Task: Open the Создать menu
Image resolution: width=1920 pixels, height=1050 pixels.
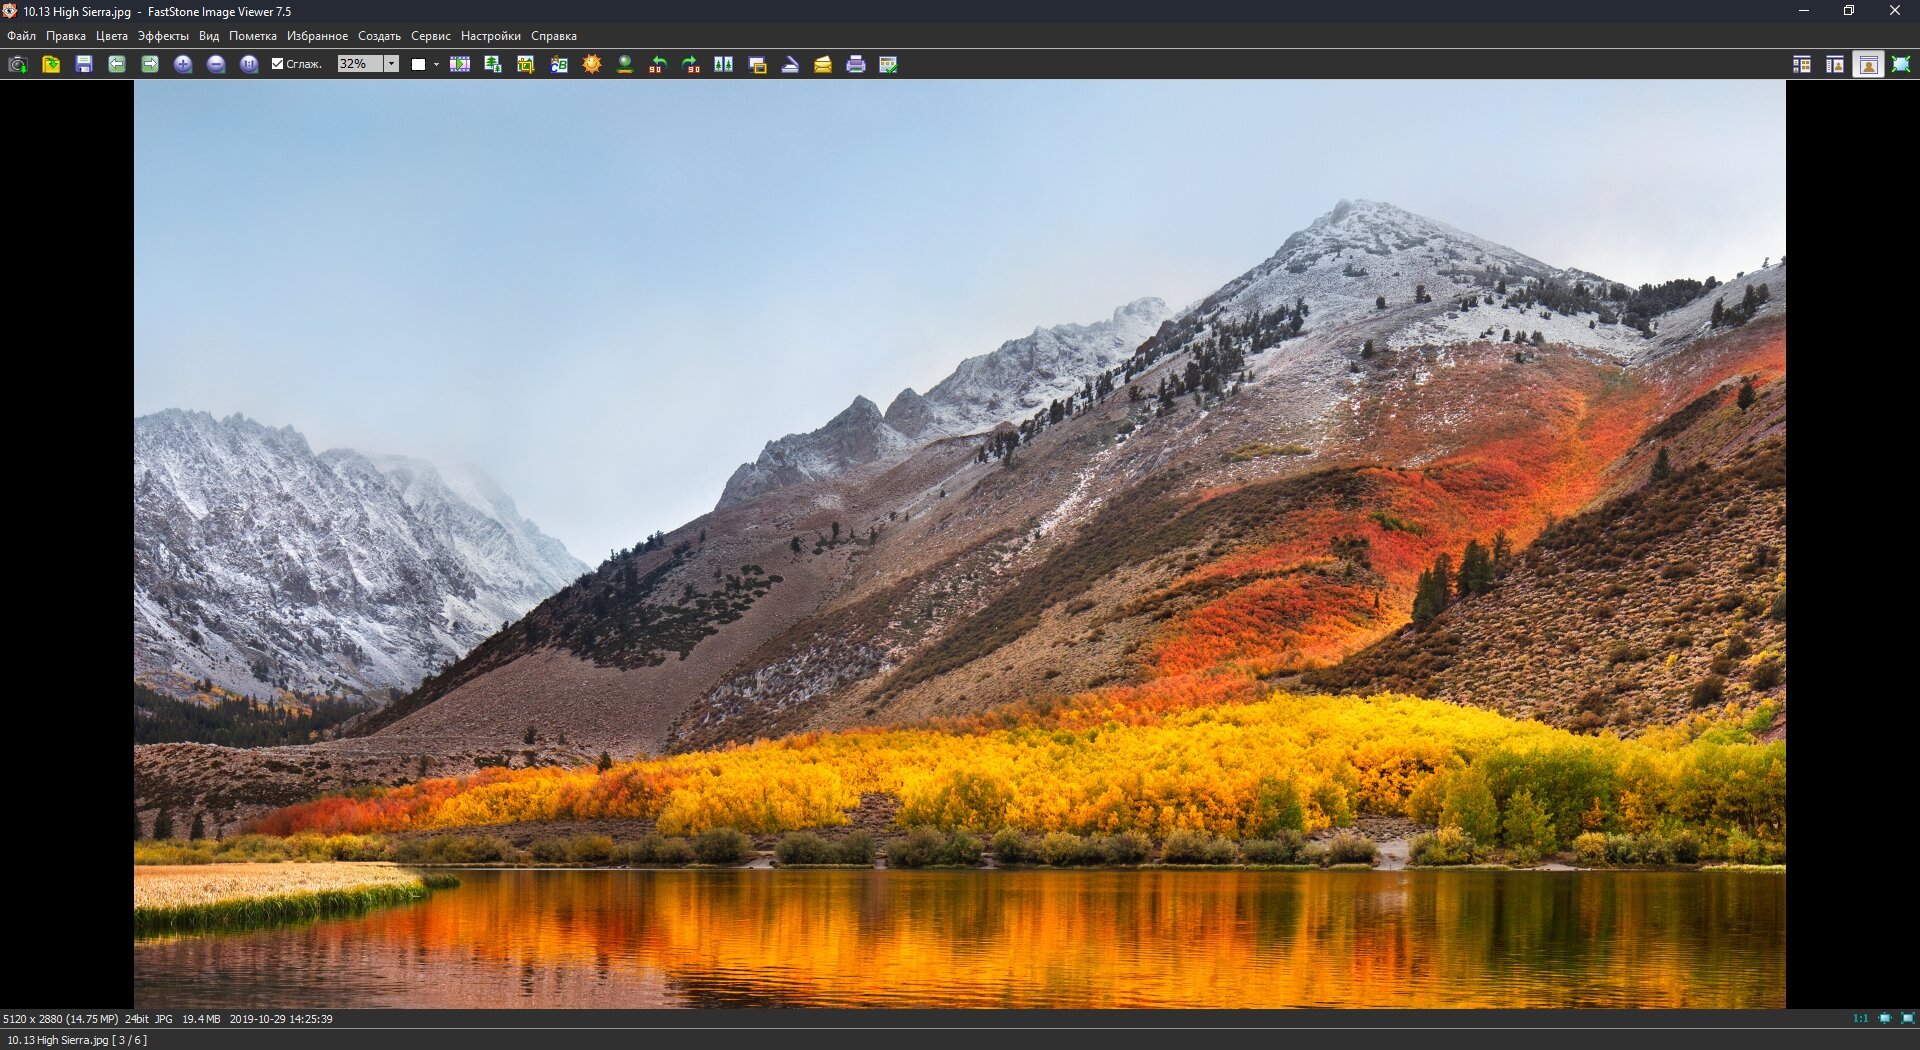Action: pos(380,36)
